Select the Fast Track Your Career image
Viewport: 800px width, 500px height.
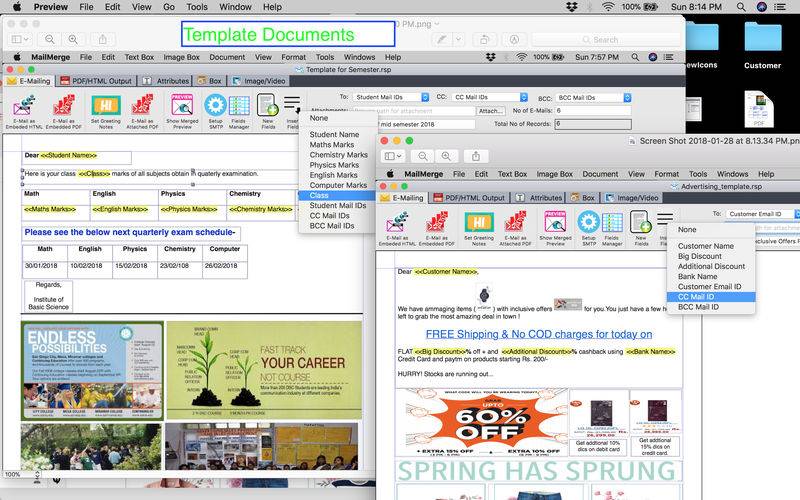[x=264, y=370]
